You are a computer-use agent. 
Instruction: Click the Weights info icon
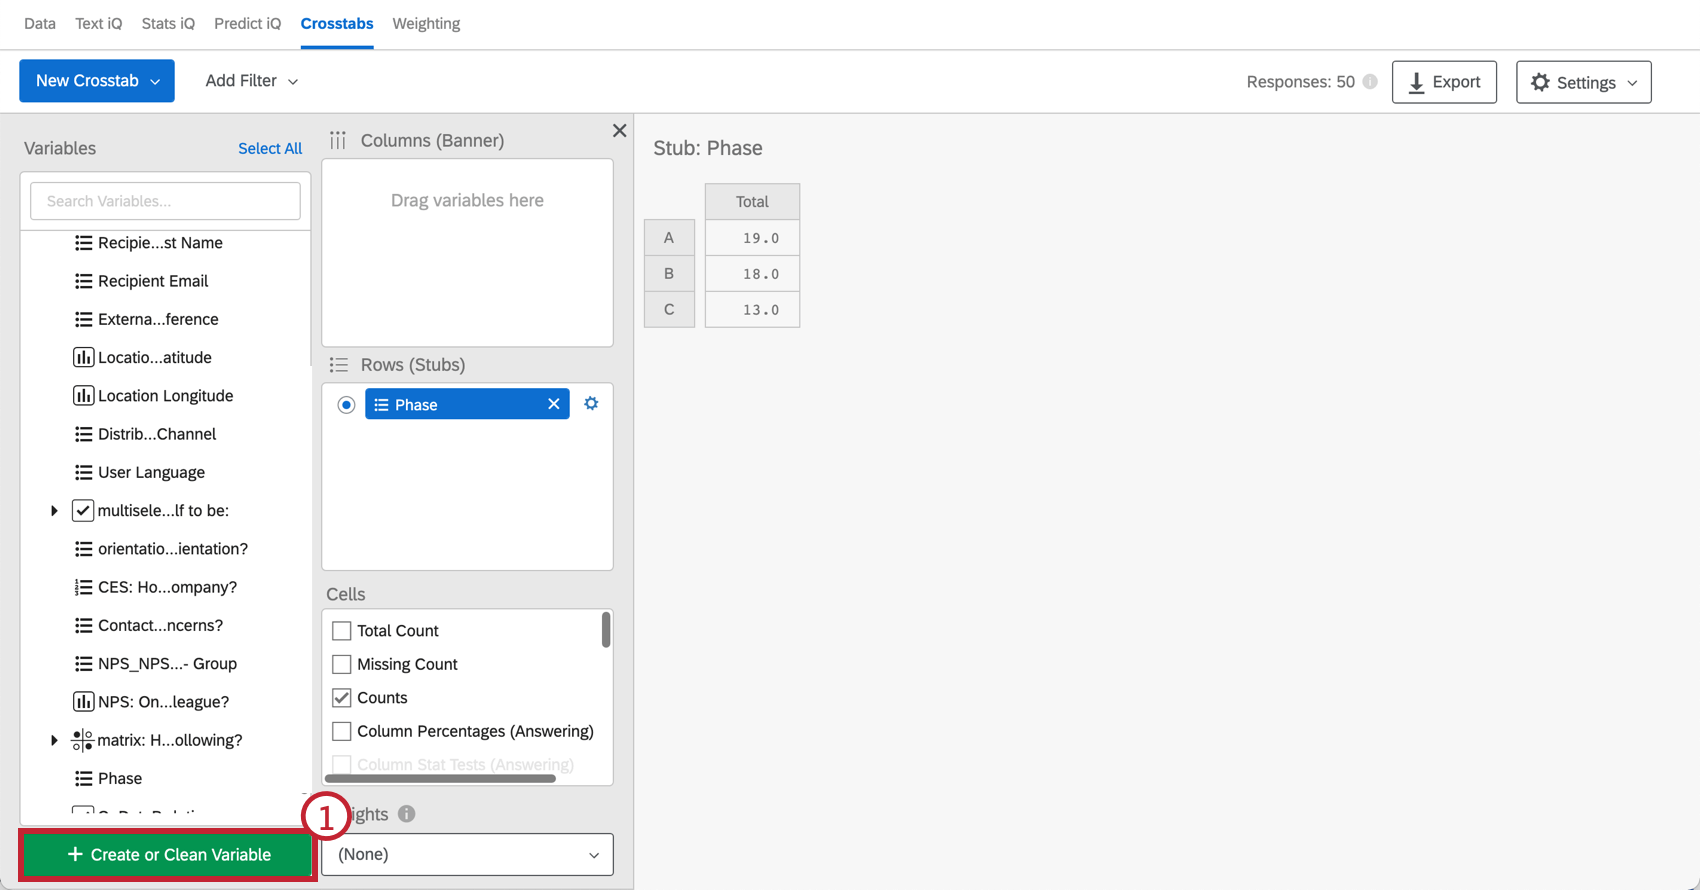pos(406,814)
